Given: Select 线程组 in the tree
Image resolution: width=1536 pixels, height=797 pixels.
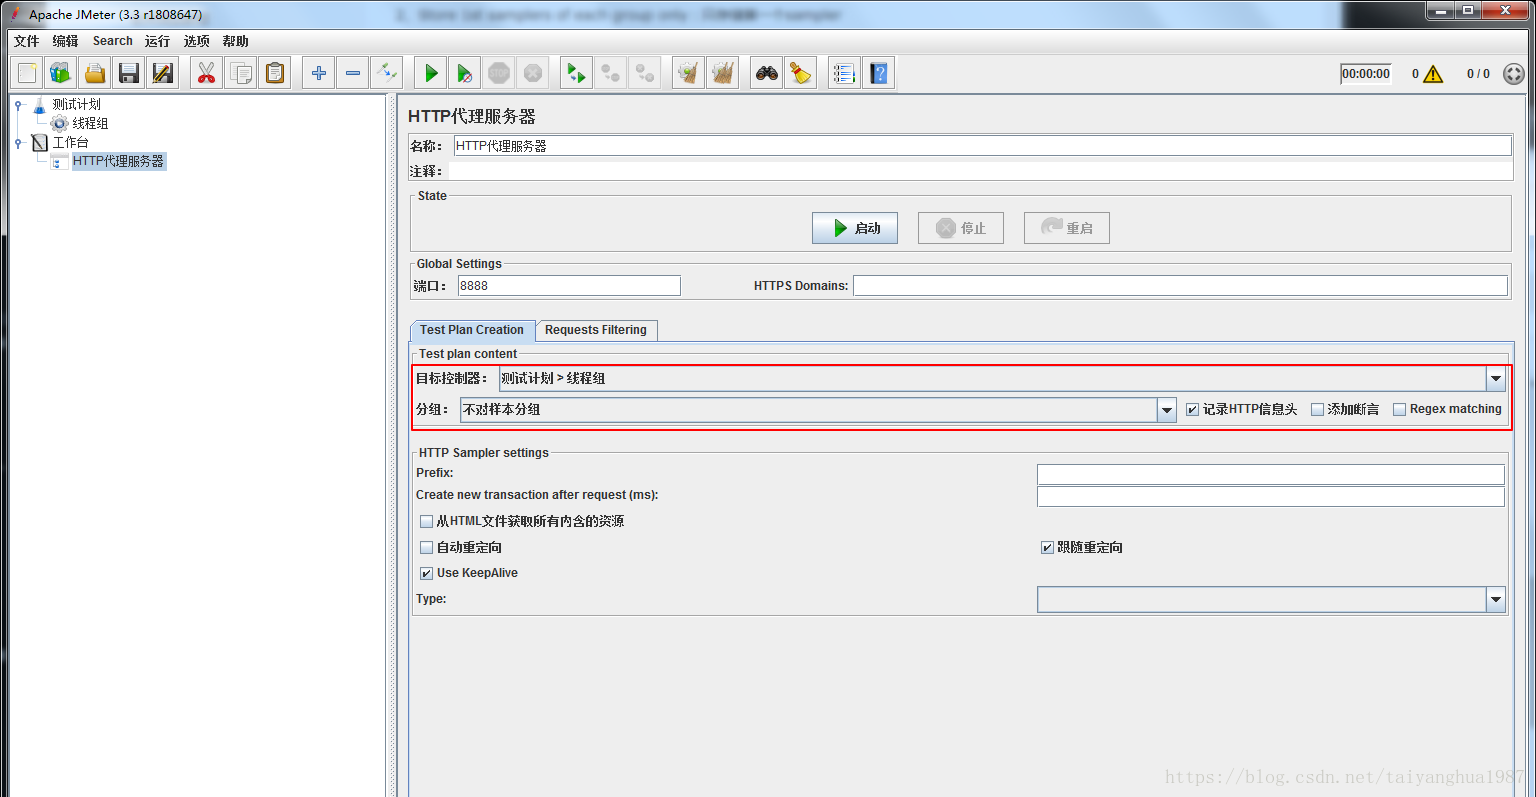Looking at the screenshot, I should (x=90, y=123).
